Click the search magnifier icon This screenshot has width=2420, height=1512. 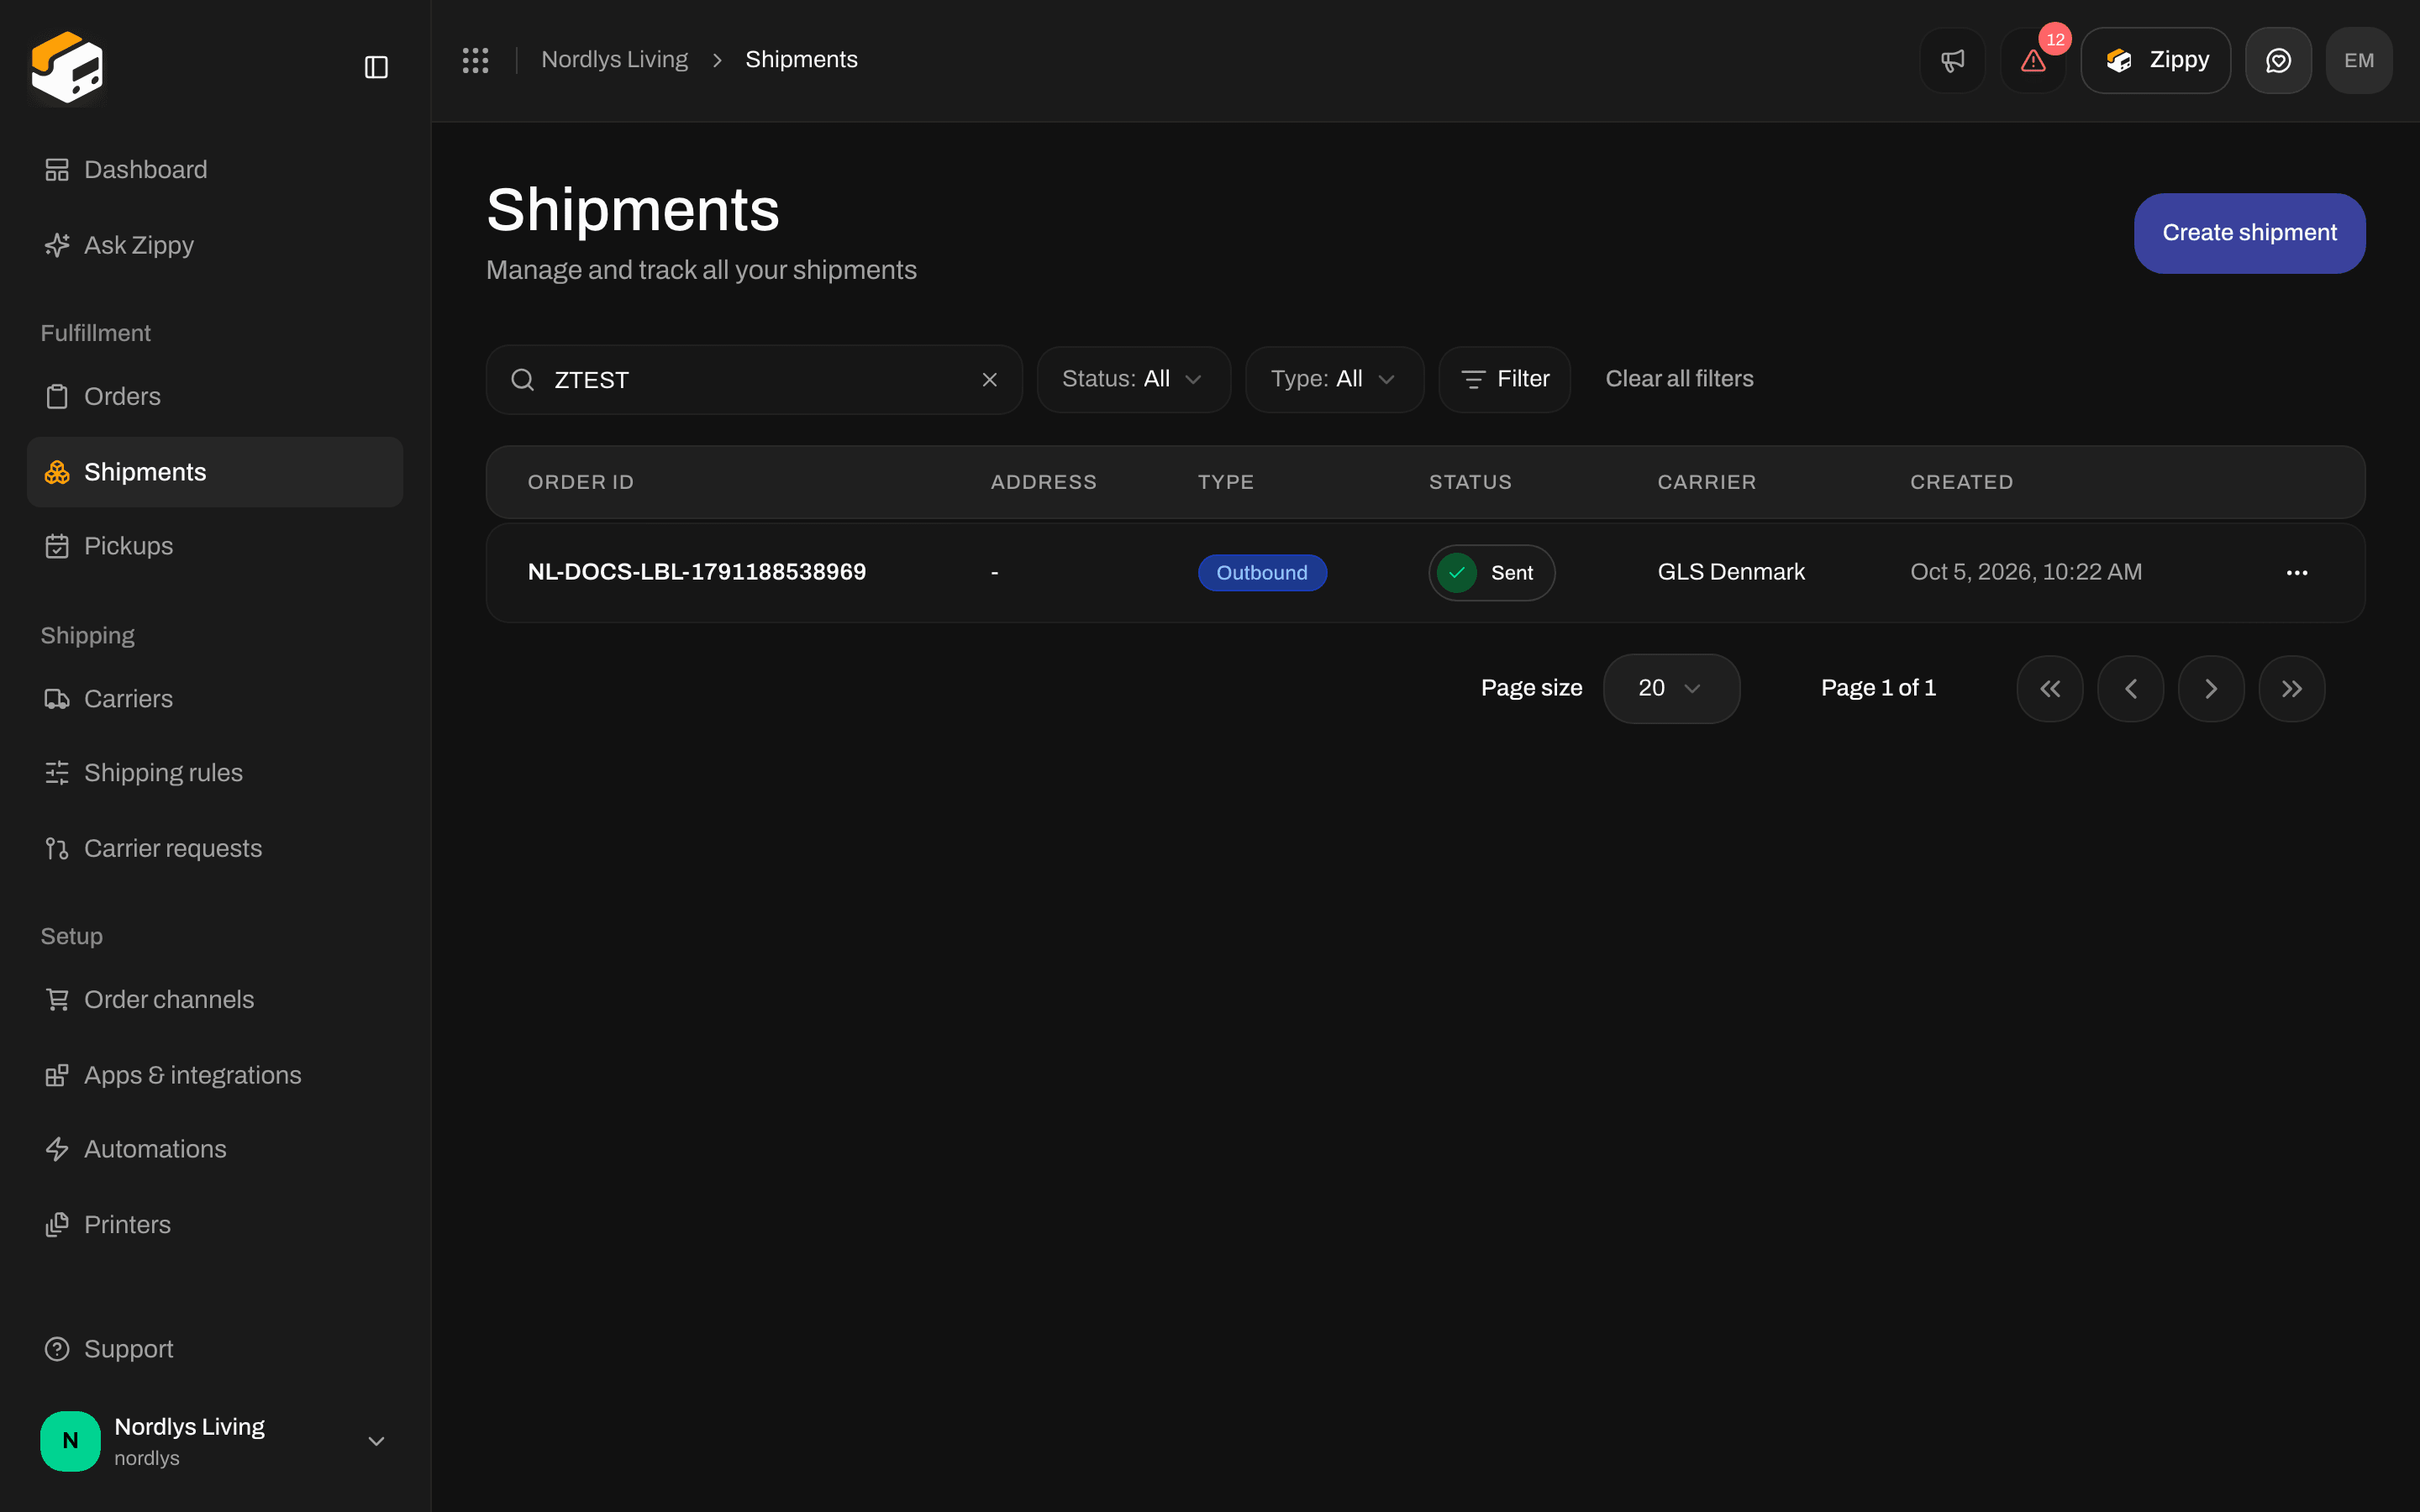[x=522, y=380]
